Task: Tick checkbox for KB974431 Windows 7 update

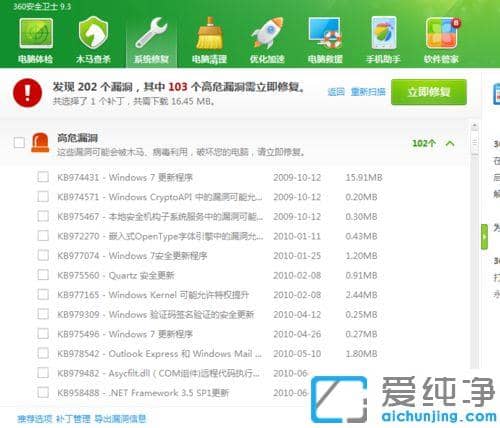Action: pos(43,177)
